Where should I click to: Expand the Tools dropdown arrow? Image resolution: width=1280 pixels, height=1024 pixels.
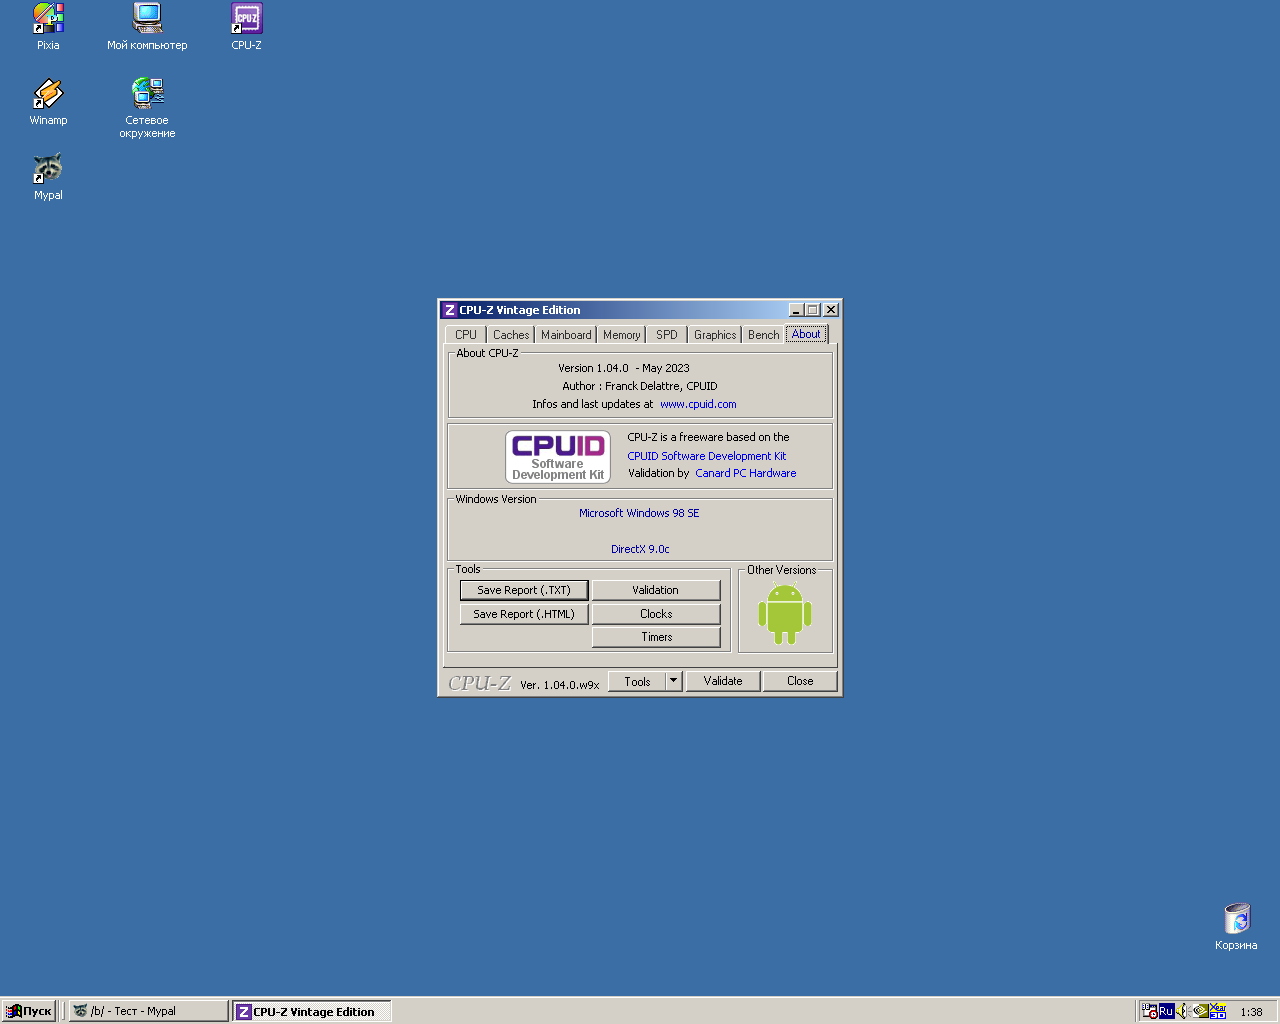click(674, 681)
